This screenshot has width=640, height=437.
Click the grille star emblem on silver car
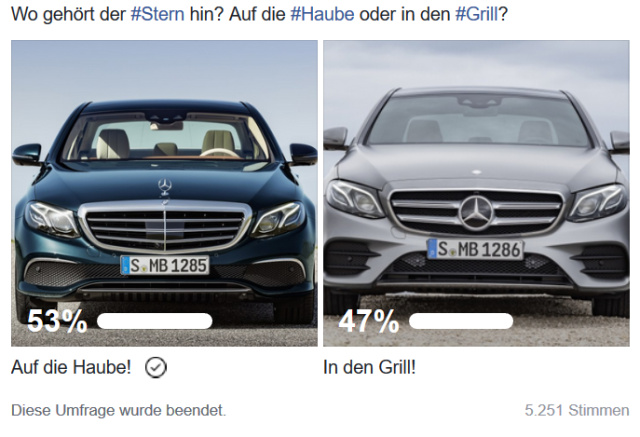[x=476, y=213]
